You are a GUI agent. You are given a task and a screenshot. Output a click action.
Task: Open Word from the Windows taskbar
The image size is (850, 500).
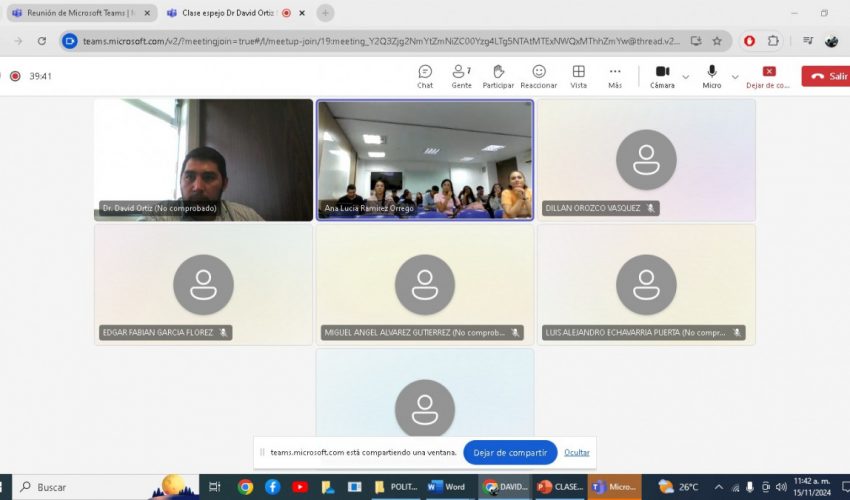point(446,487)
